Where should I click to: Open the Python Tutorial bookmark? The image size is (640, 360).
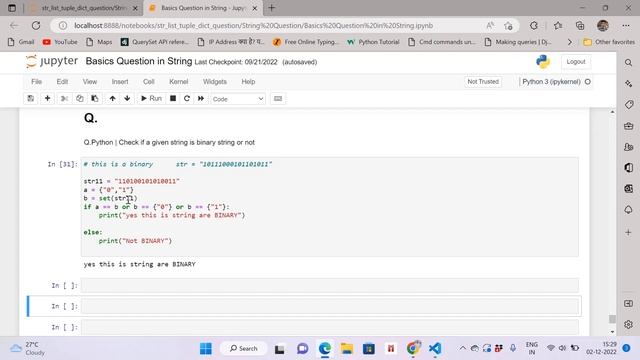[373, 42]
